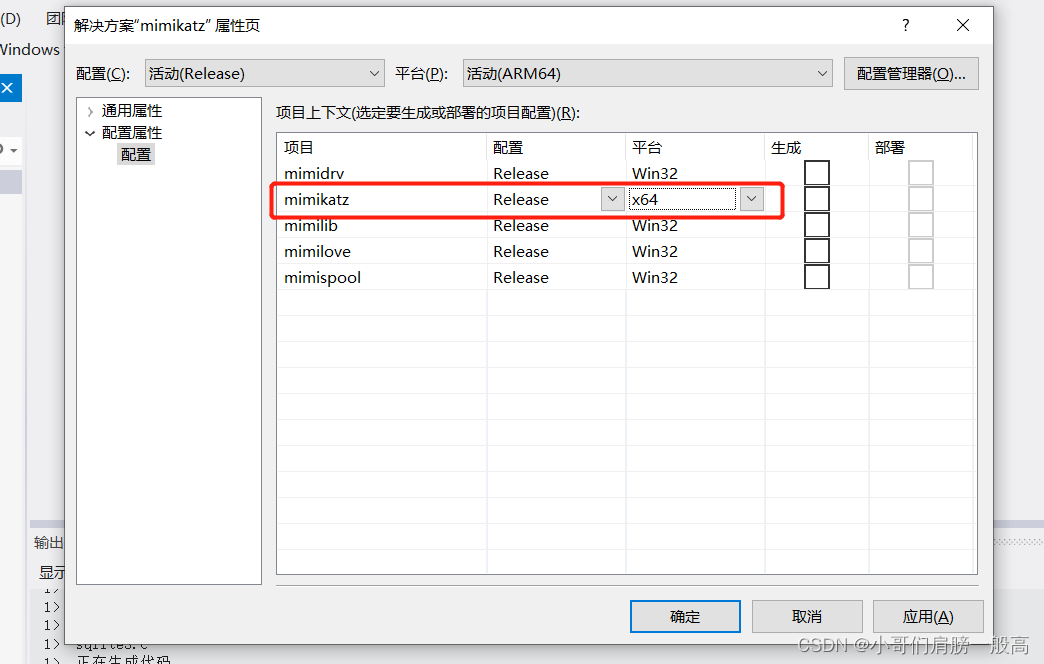The height and width of the screenshot is (664, 1044).
Task: Click the 项目 column header
Action: [382, 147]
